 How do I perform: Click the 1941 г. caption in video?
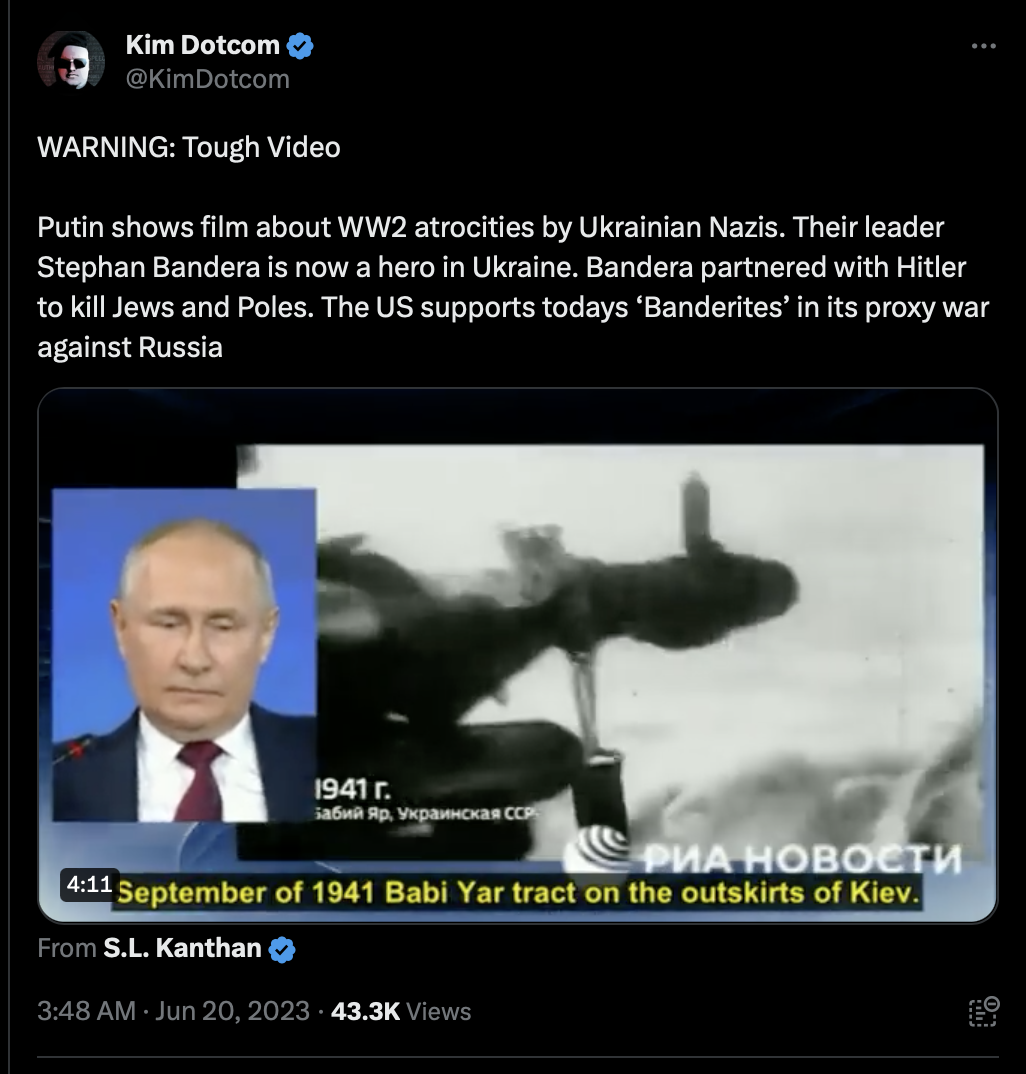[353, 790]
